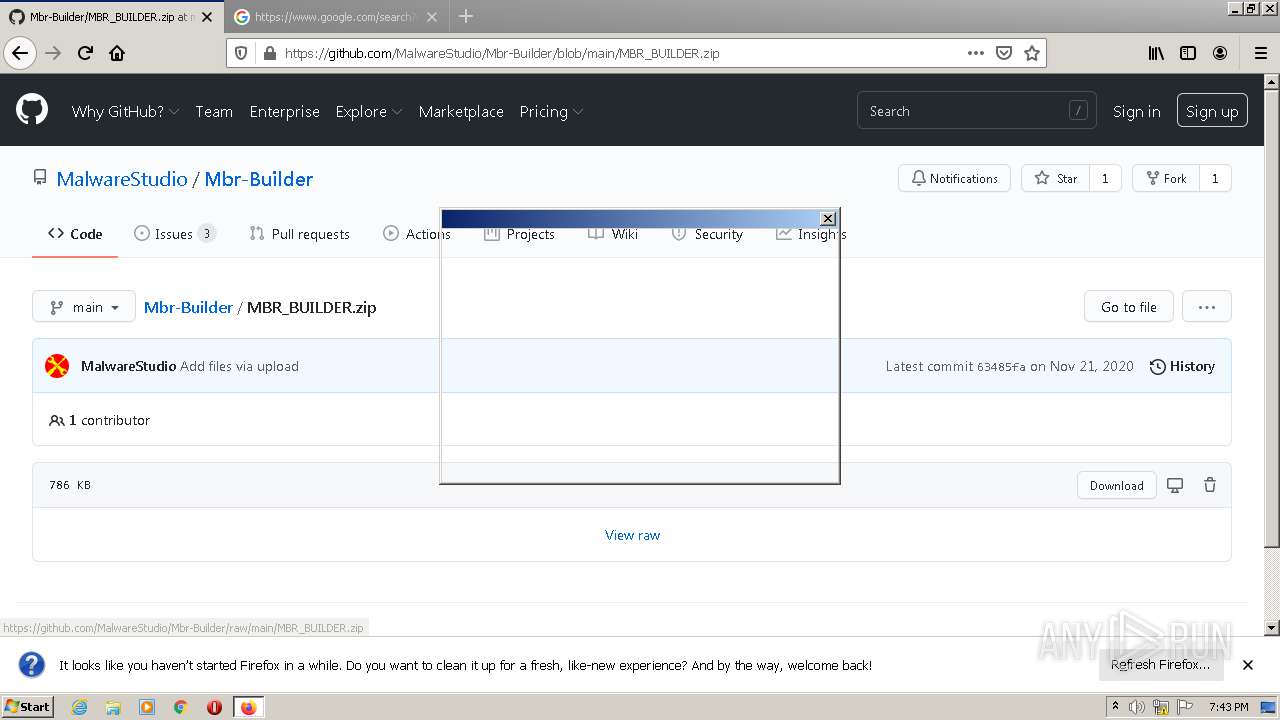Image resolution: width=1280 pixels, height=720 pixels.
Task: Click the GitHub Octocat logo
Action: [32, 110]
